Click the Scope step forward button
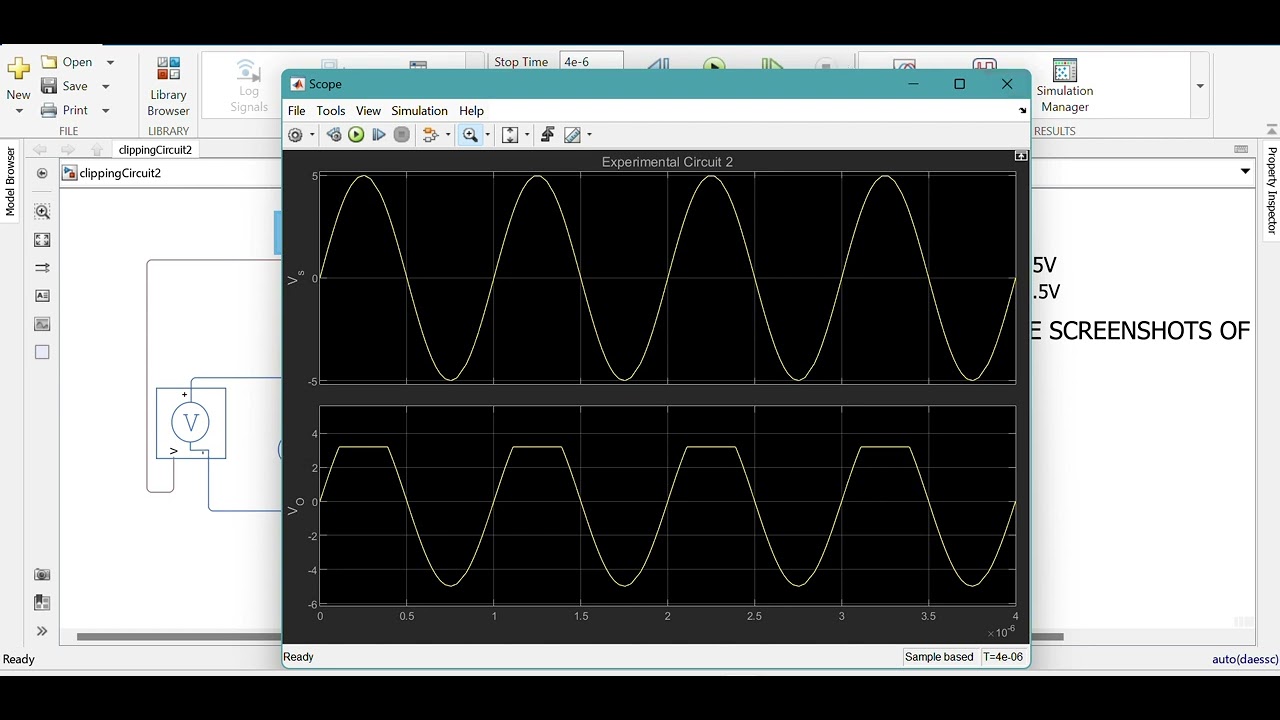 point(379,135)
